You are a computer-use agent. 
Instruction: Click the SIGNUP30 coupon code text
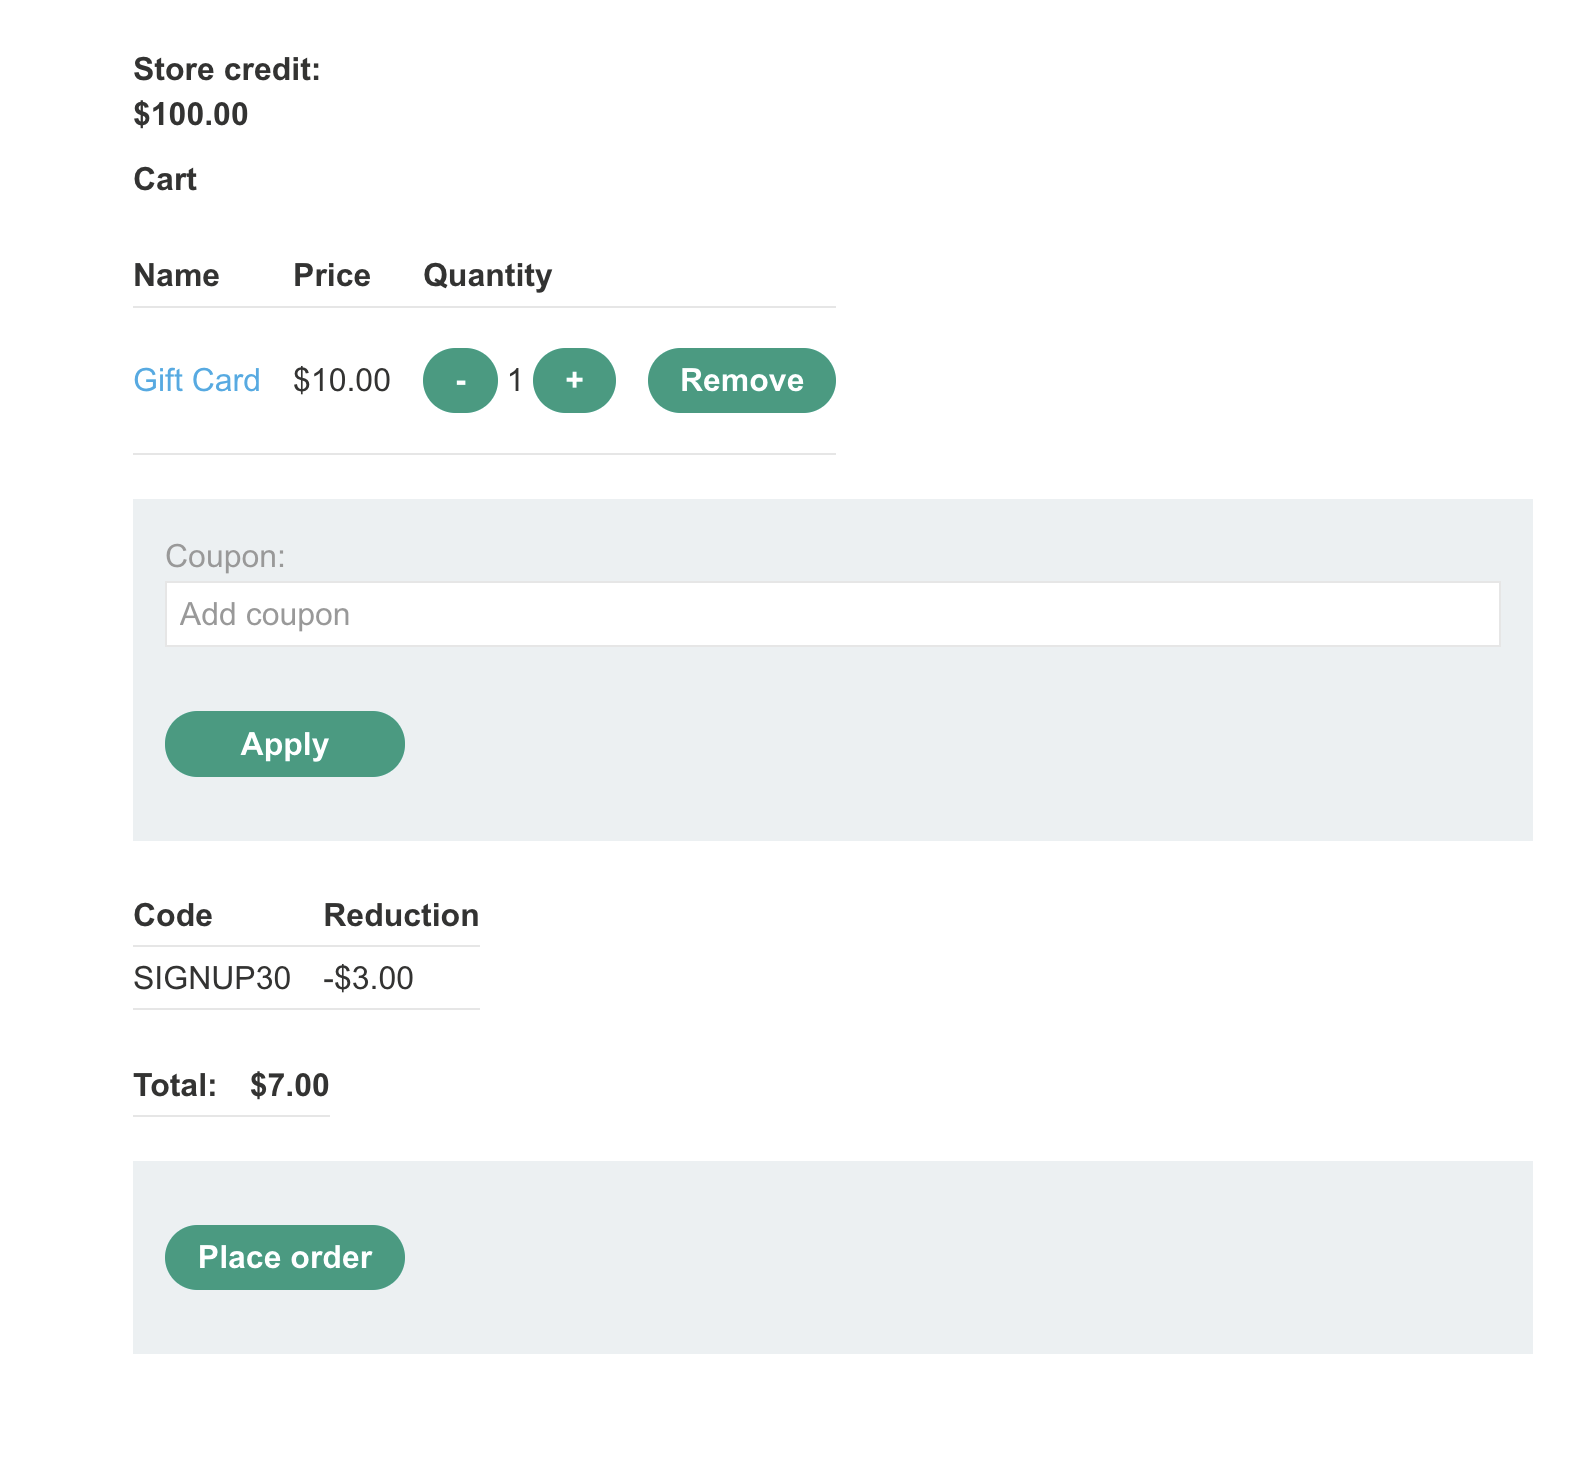(x=212, y=978)
